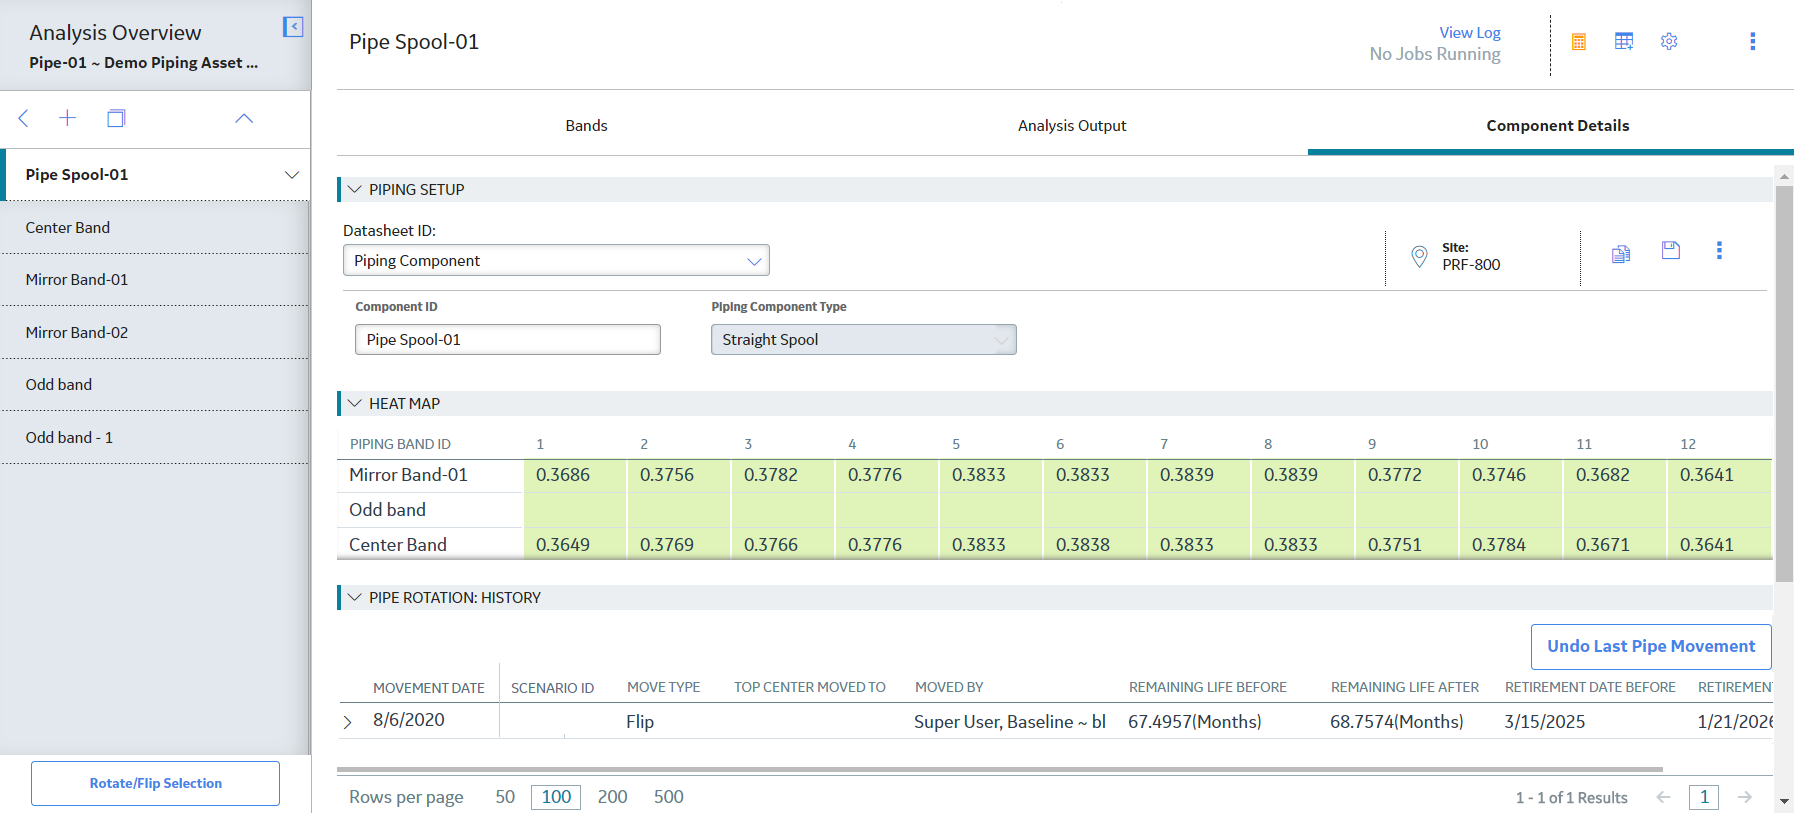1794x813 pixels.
Task: Open the Datasheet ID dropdown
Action: click(x=556, y=260)
